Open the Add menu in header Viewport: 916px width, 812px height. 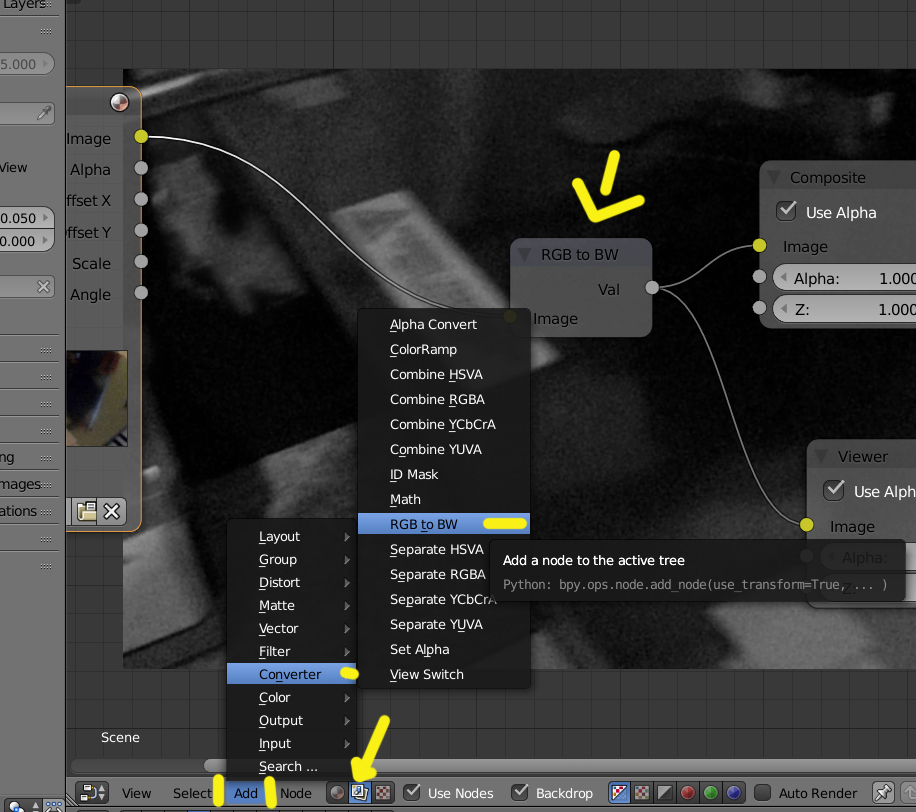coord(246,793)
